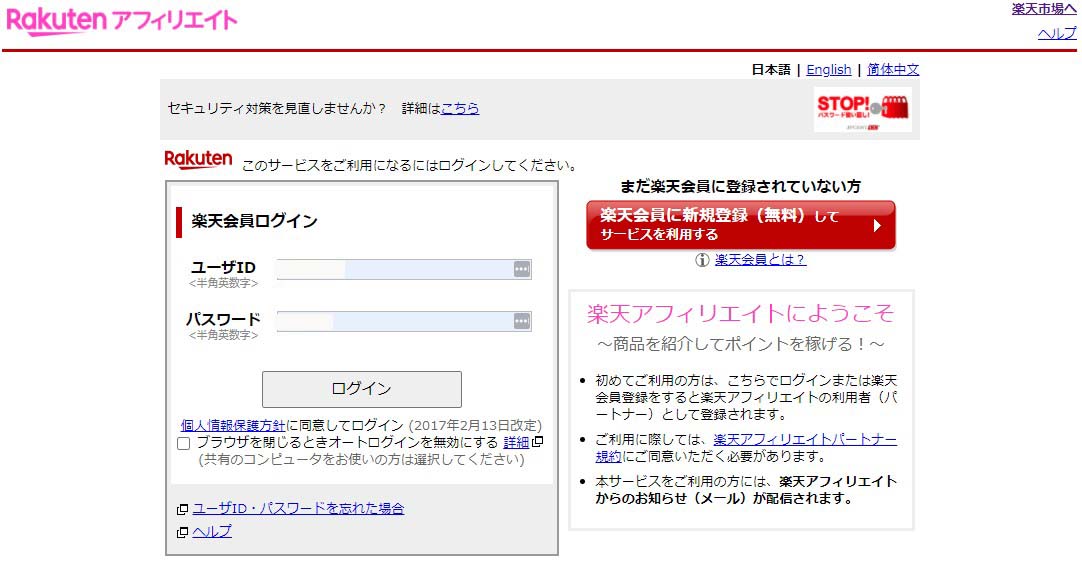Click 楽天会員ログイン heading text
The width and height of the screenshot is (1082, 578).
[x=254, y=221]
